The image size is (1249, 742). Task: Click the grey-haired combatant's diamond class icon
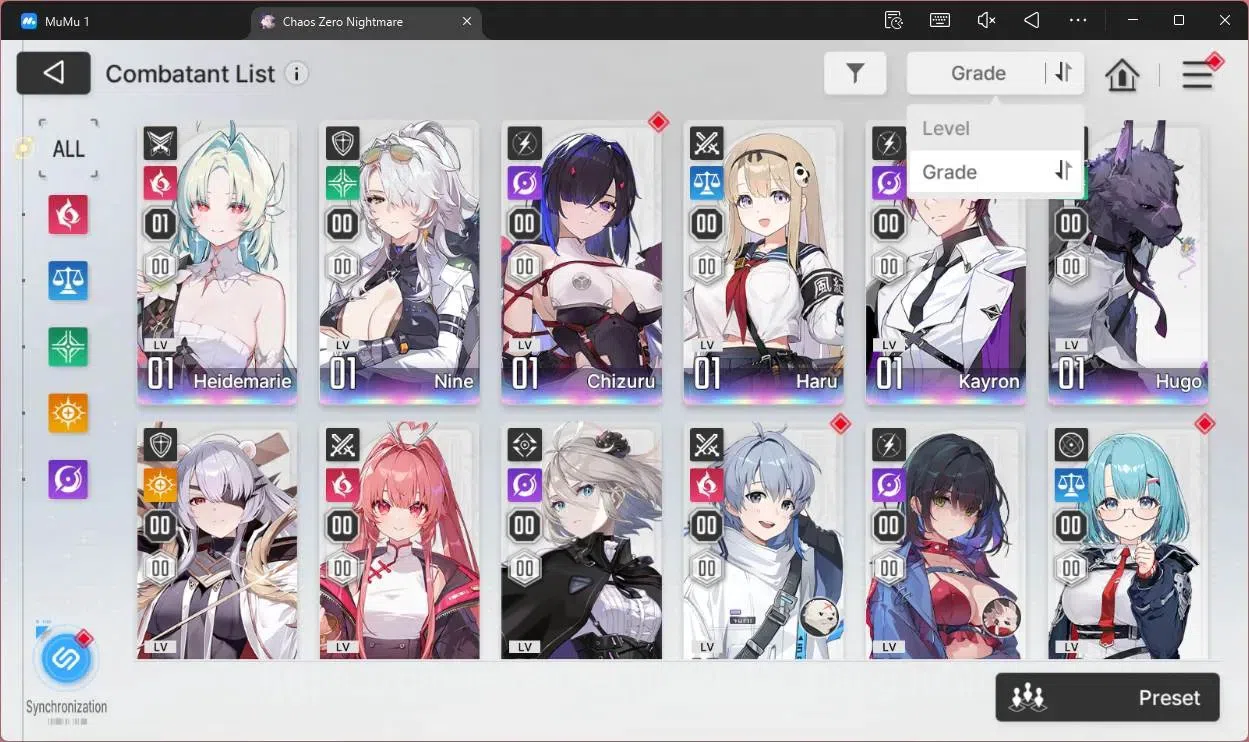tap(524, 445)
